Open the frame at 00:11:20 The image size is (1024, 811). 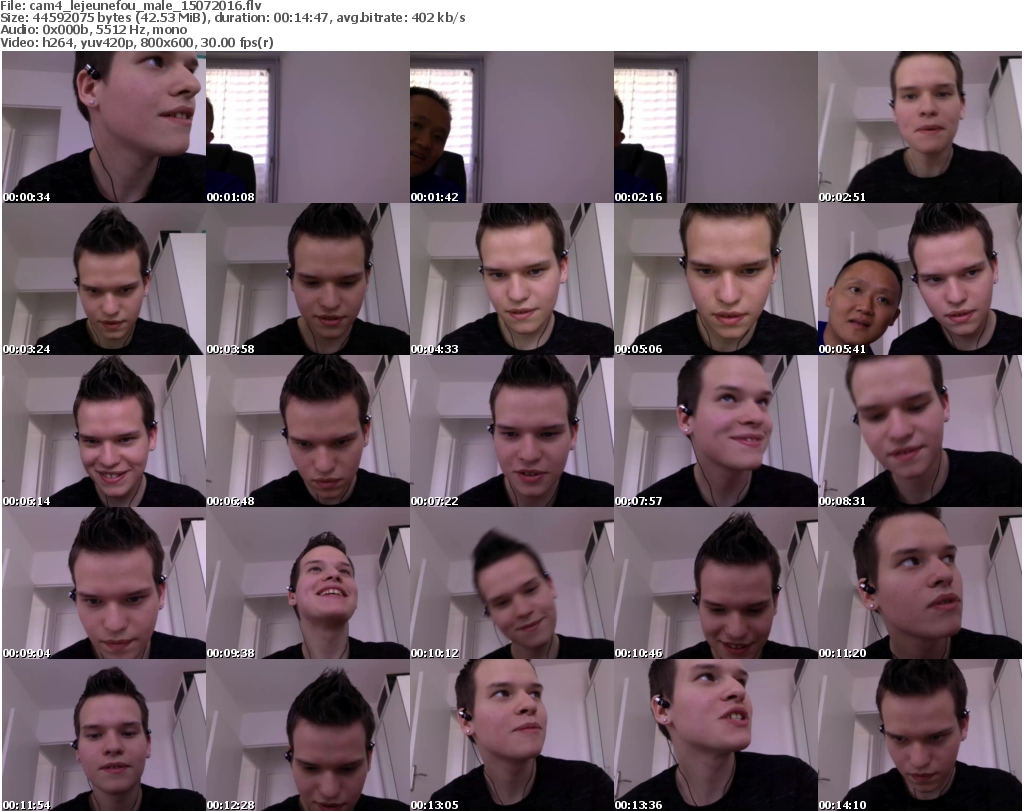[920, 583]
